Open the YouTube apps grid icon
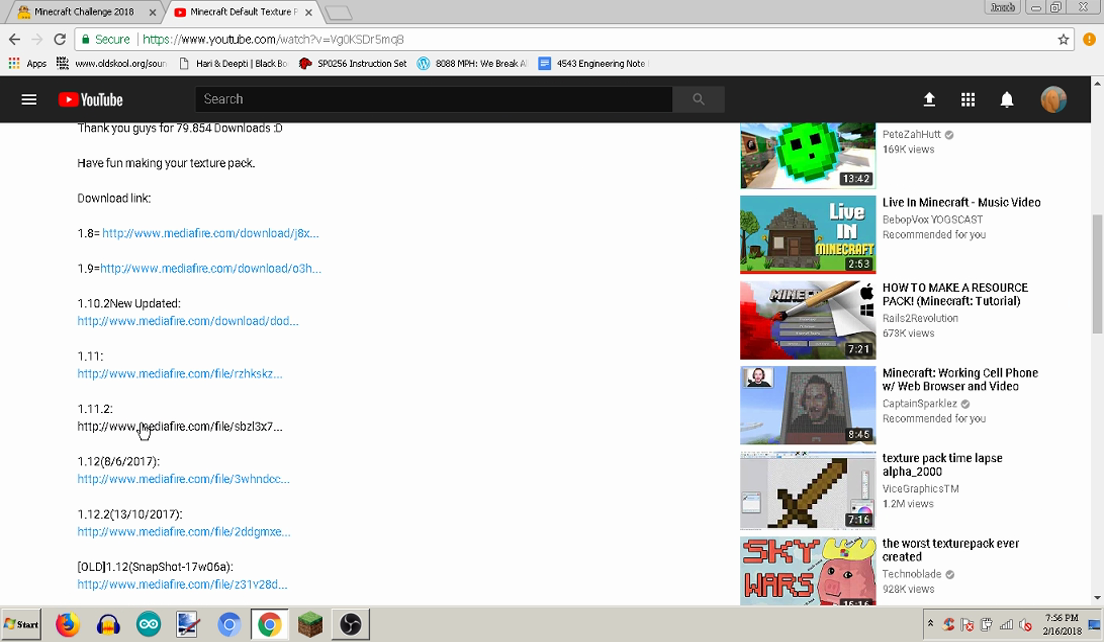The width and height of the screenshot is (1104, 642). [968, 100]
